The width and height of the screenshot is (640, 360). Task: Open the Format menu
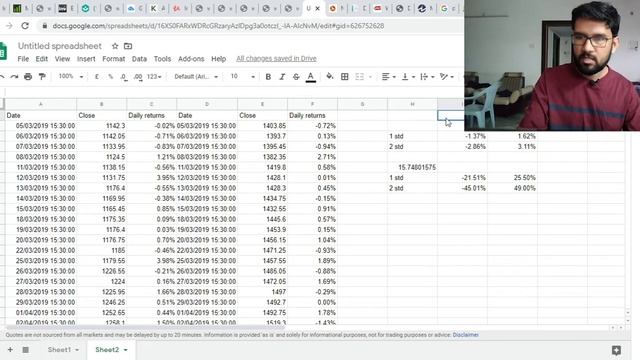[113, 59]
